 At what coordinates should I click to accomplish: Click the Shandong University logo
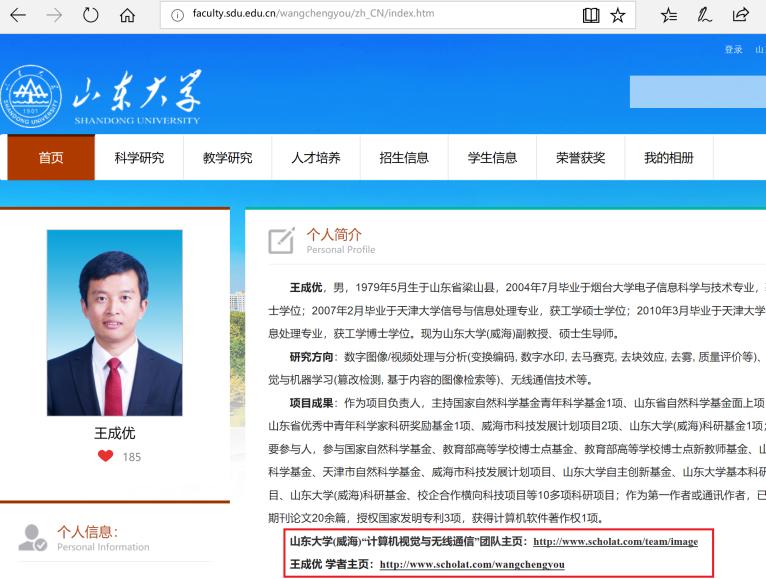click(x=100, y=93)
